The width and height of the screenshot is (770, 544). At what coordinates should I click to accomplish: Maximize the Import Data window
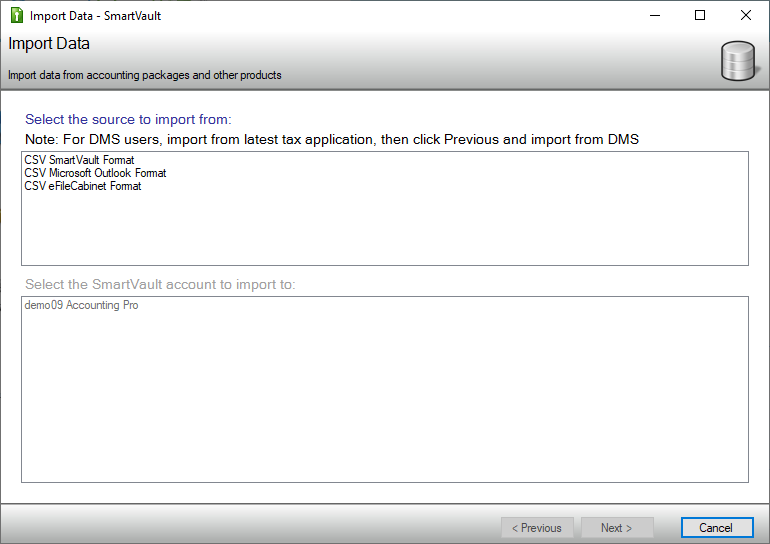point(700,15)
